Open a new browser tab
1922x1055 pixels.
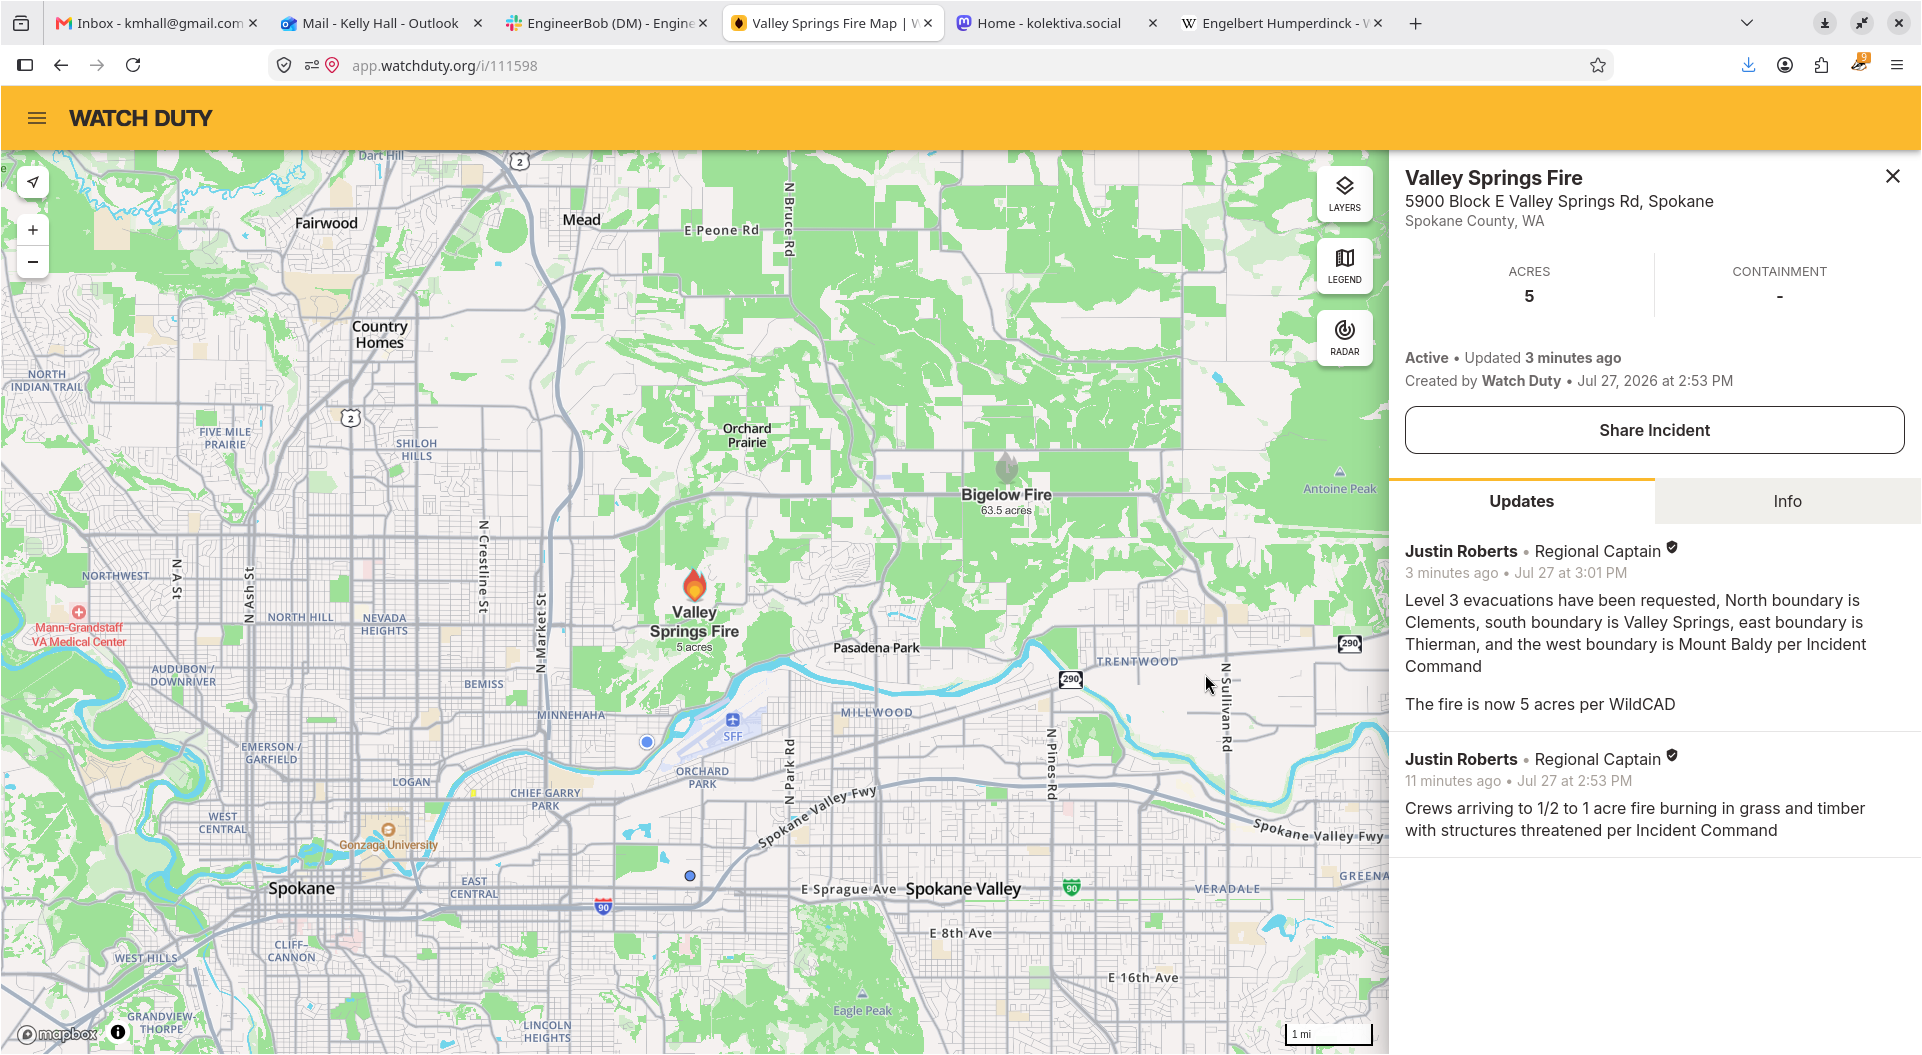coord(1415,23)
